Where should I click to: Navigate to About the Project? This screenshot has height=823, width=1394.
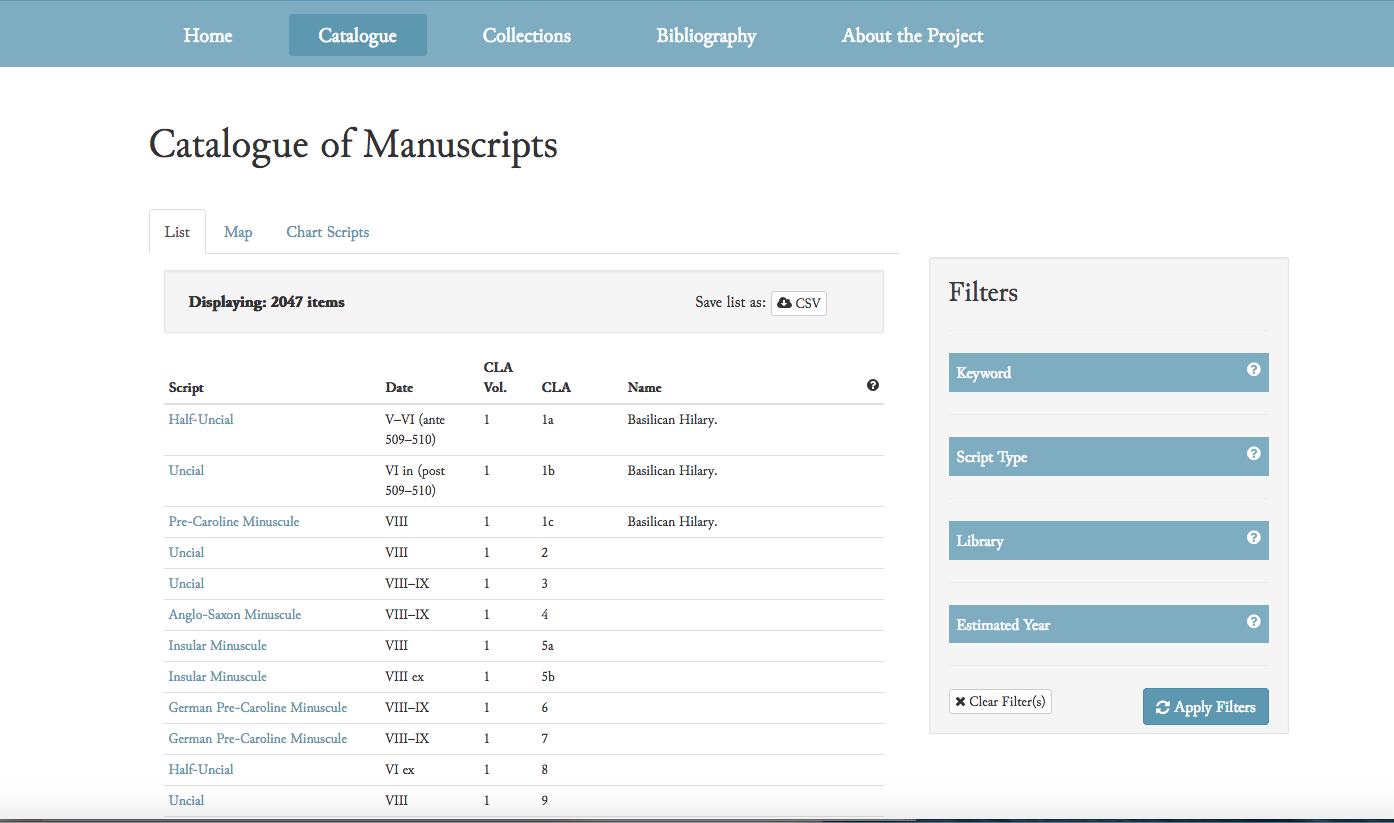(912, 36)
